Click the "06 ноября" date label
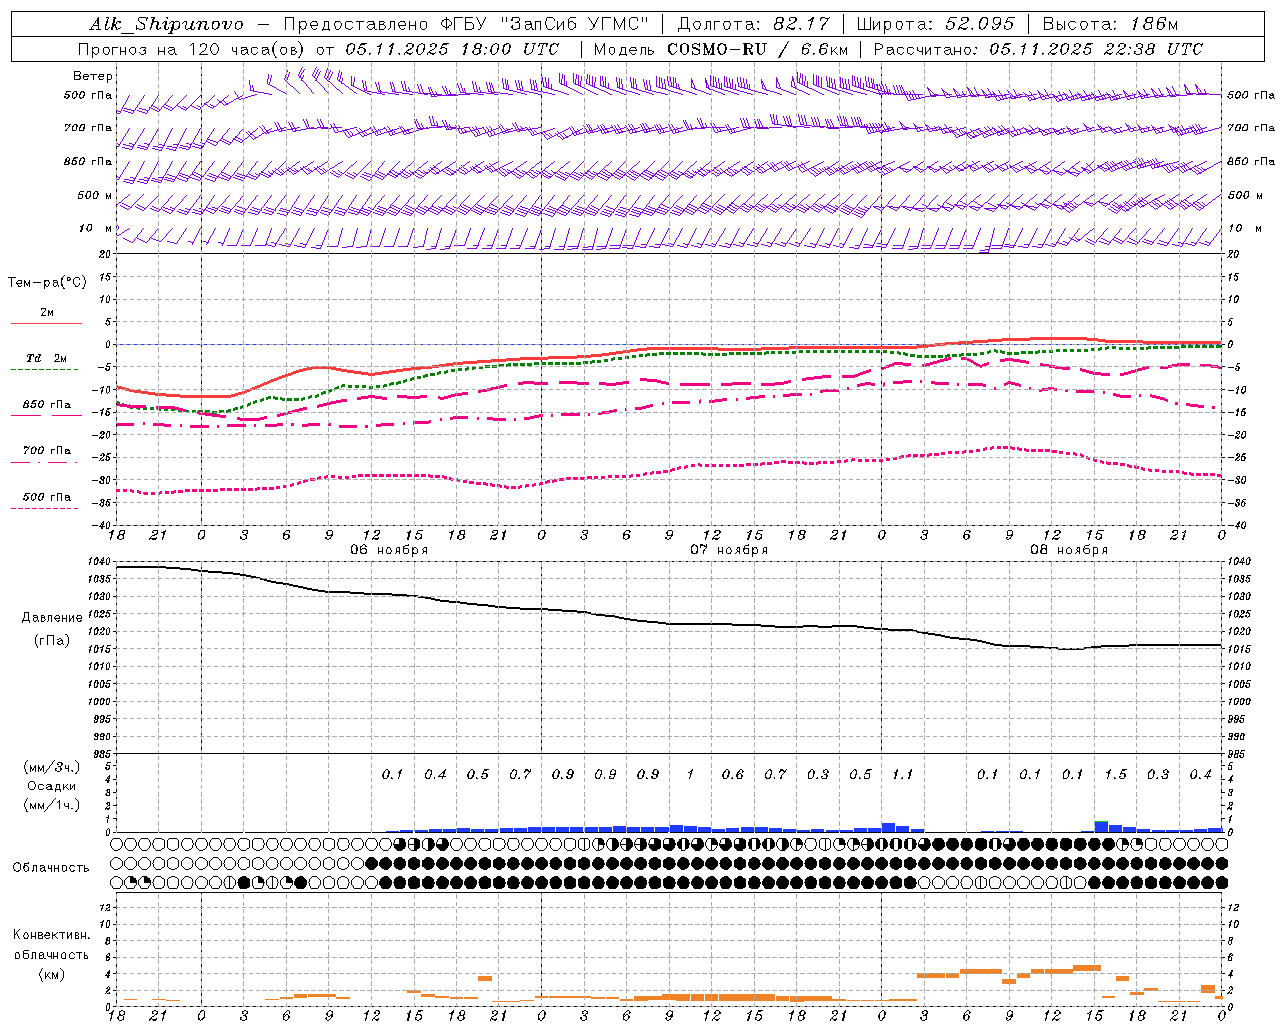 pos(389,550)
